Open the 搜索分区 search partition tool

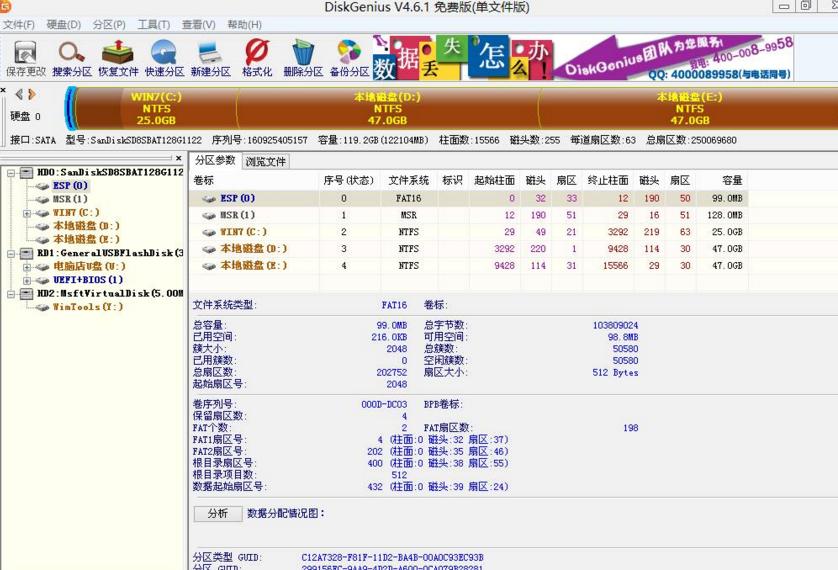point(72,58)
